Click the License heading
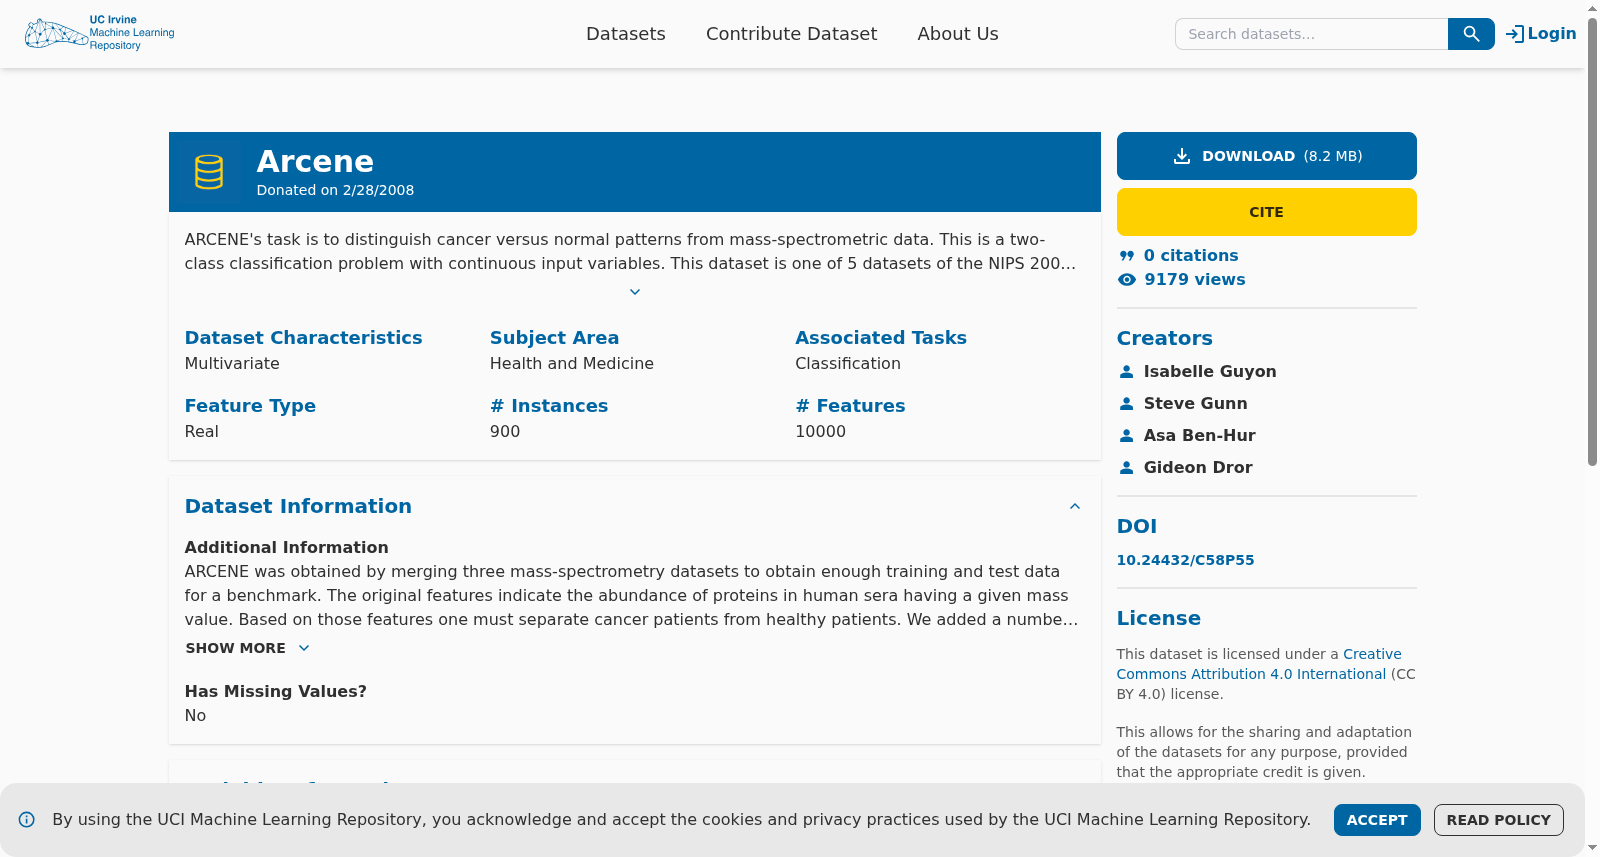Screen dimensions: 1600x857 click(x=1159, y=618)
